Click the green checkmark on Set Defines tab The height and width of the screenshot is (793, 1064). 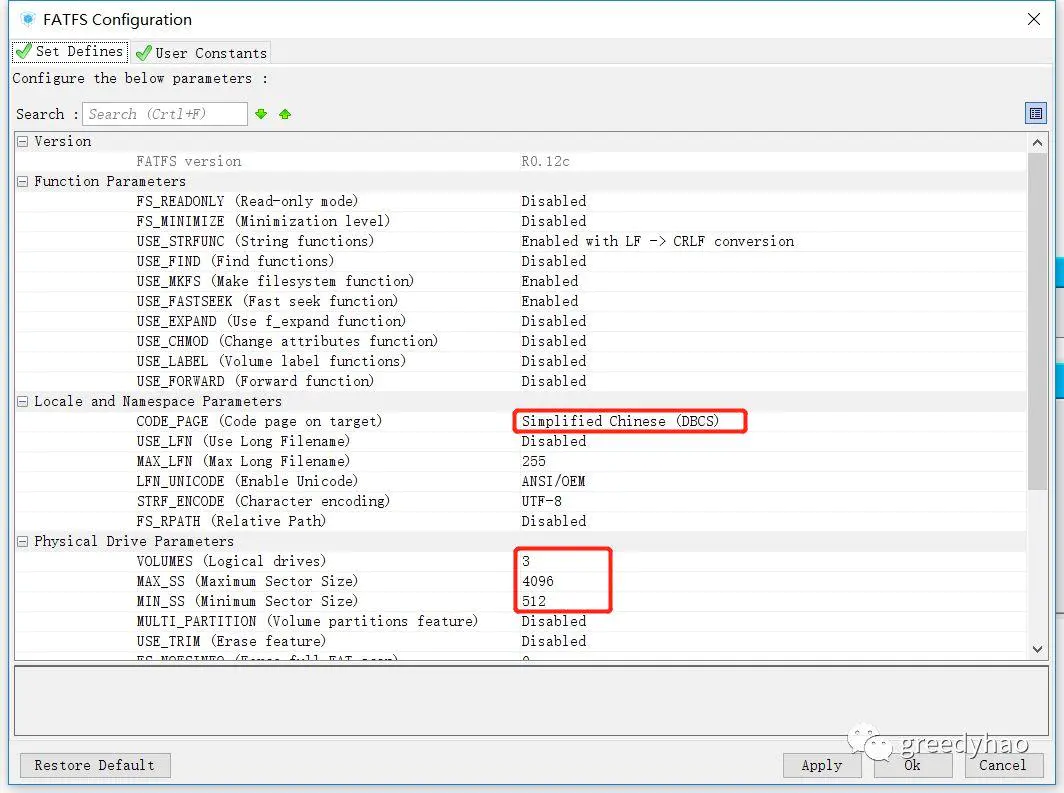21,51
